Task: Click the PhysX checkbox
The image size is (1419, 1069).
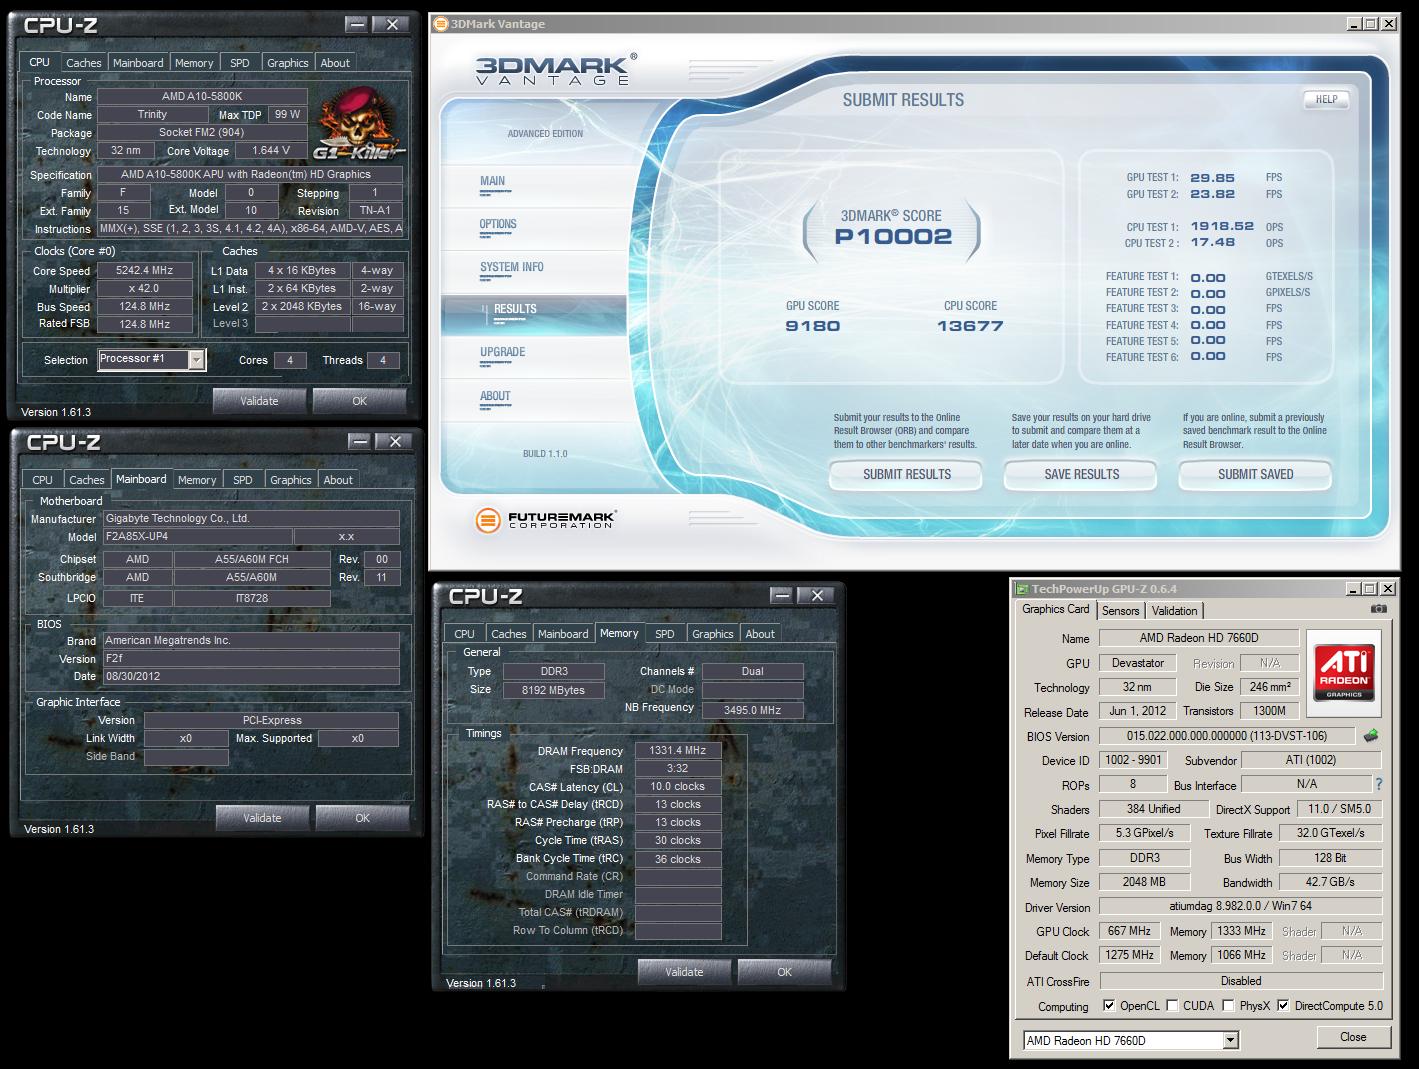Action: (x=1228, y=1006)
